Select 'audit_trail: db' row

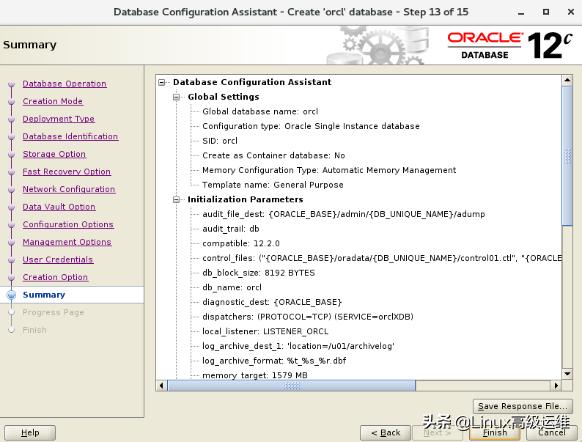[231, 229]
